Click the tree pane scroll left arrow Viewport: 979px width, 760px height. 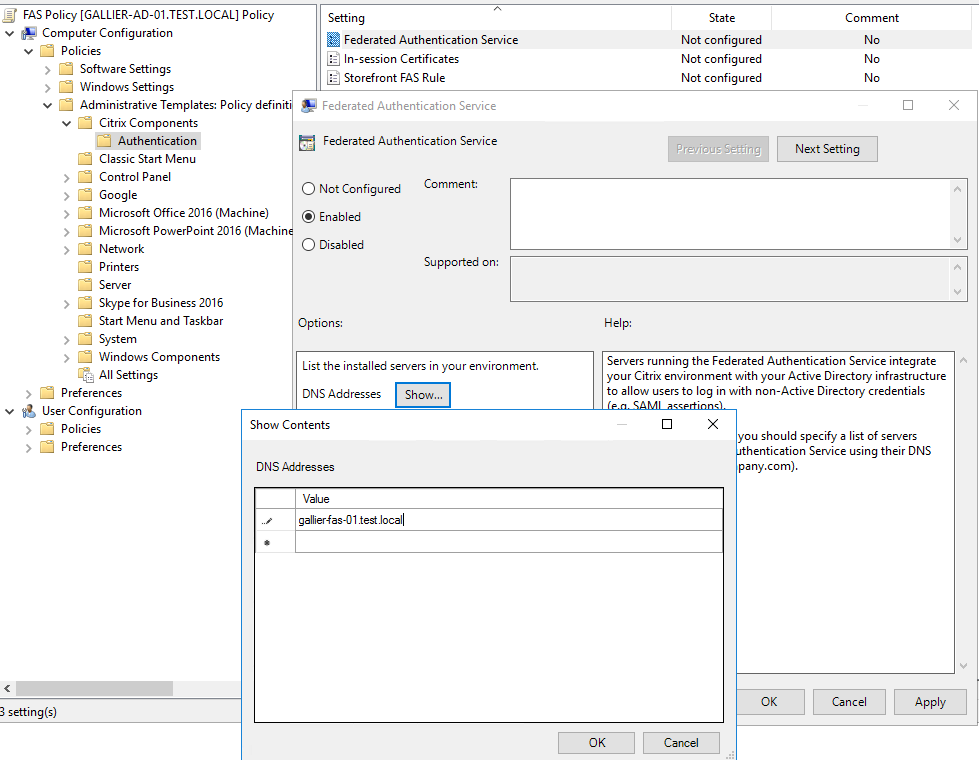point(7,688)
